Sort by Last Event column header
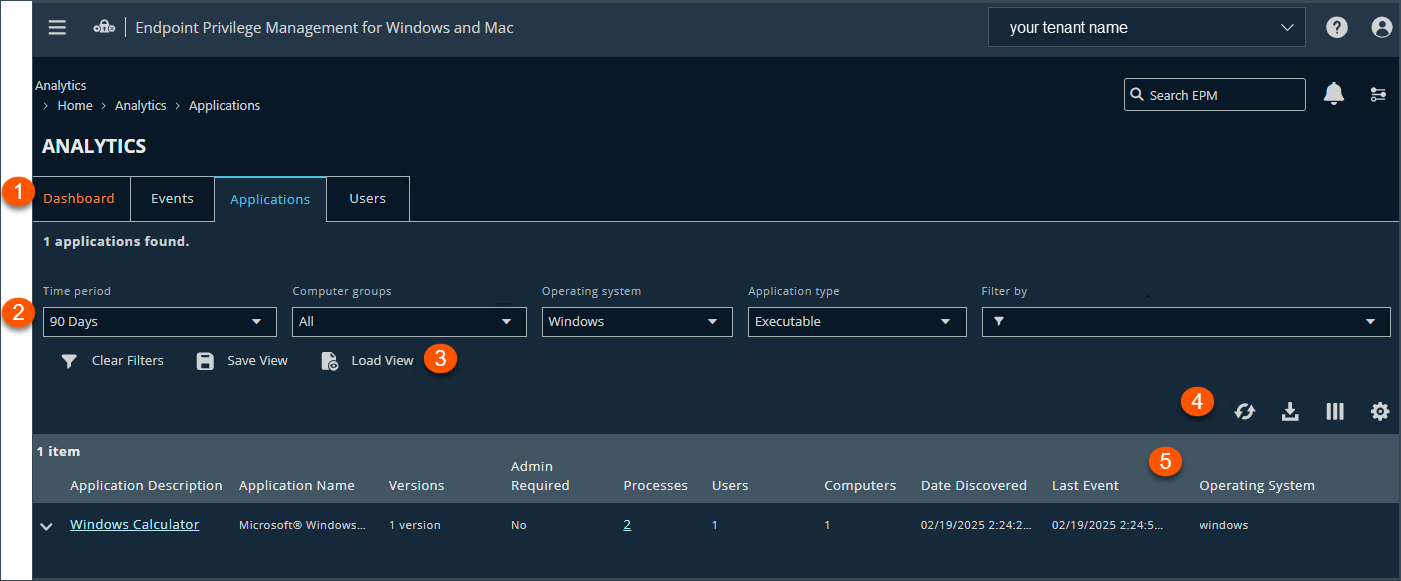 pos(1085,486)
